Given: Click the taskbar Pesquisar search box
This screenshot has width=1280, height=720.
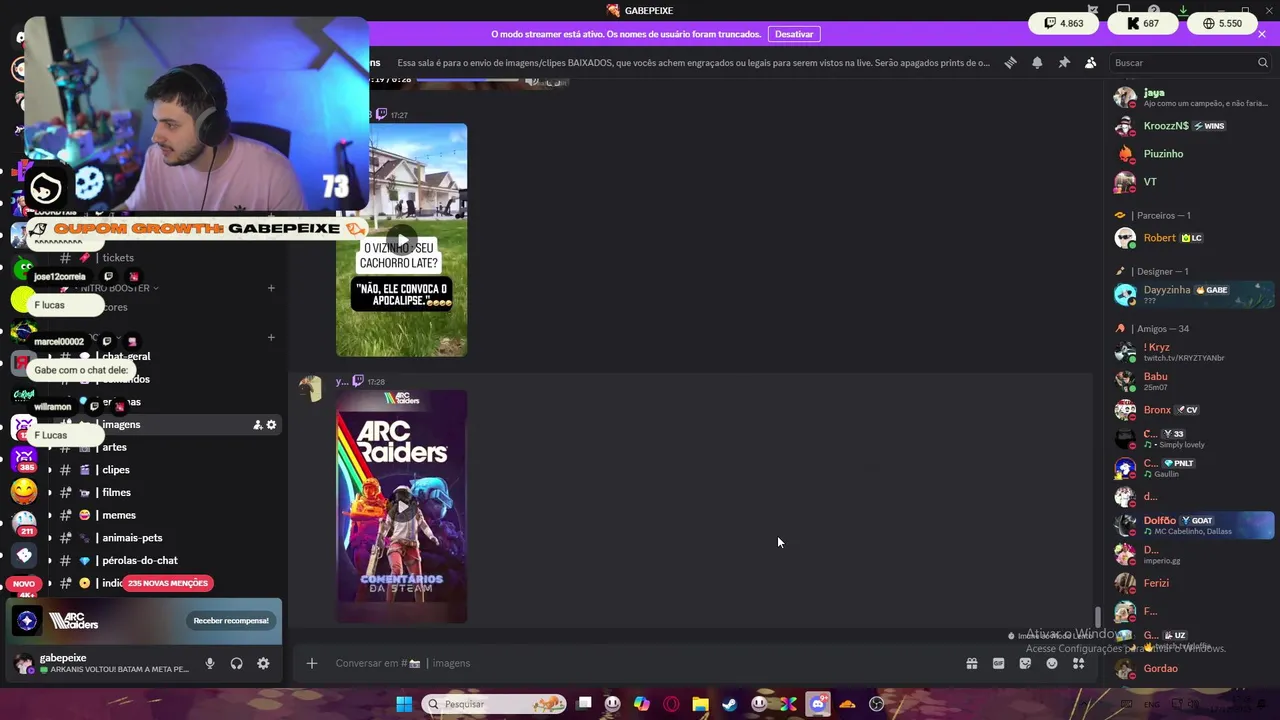Looking at the screenshot, I should (x=494, y=704).
